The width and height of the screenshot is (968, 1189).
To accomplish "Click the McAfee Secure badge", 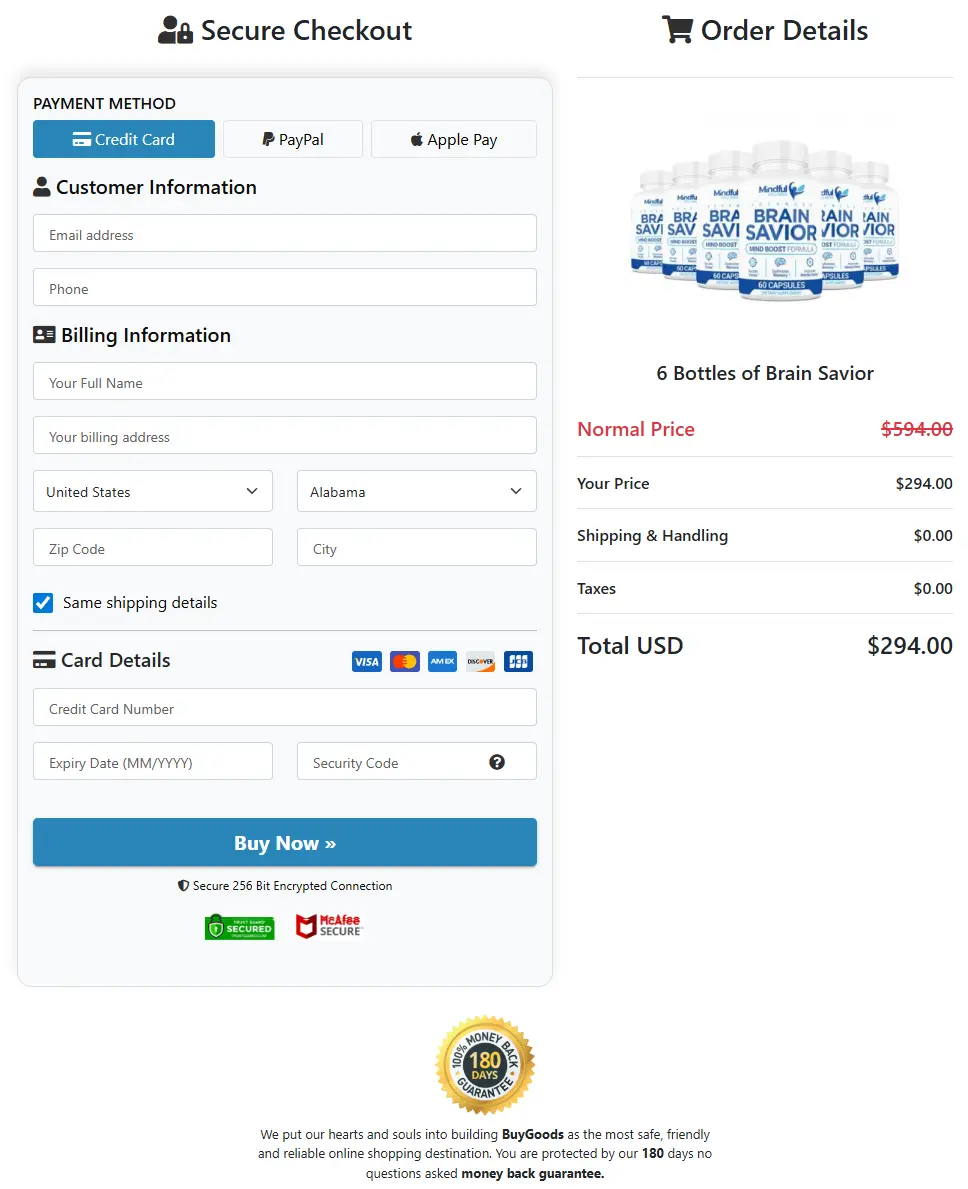I will pyautogui.click(x=329, y=925).
